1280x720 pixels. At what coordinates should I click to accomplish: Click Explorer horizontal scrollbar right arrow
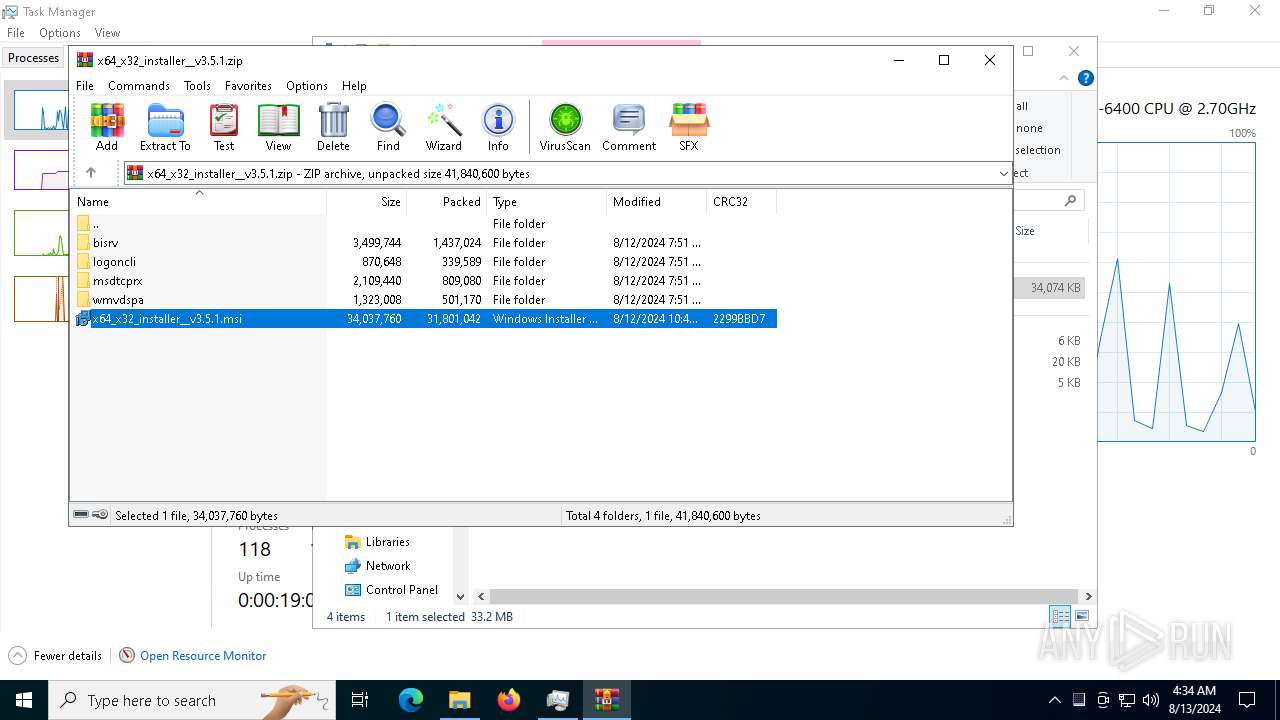pos(1088,596)
